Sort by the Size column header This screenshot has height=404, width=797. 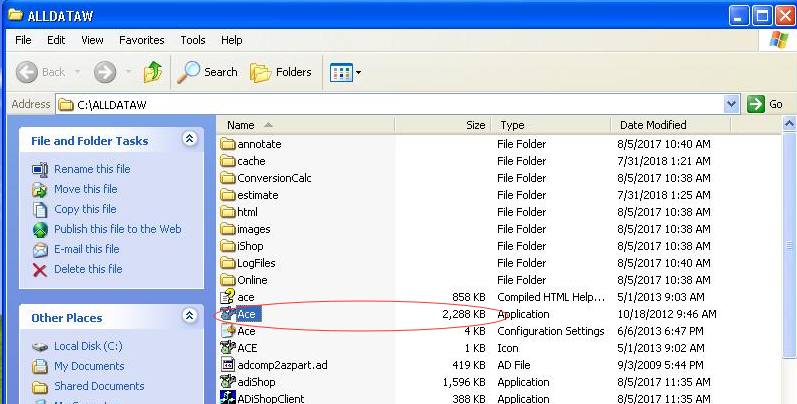[x=443, y=125]
